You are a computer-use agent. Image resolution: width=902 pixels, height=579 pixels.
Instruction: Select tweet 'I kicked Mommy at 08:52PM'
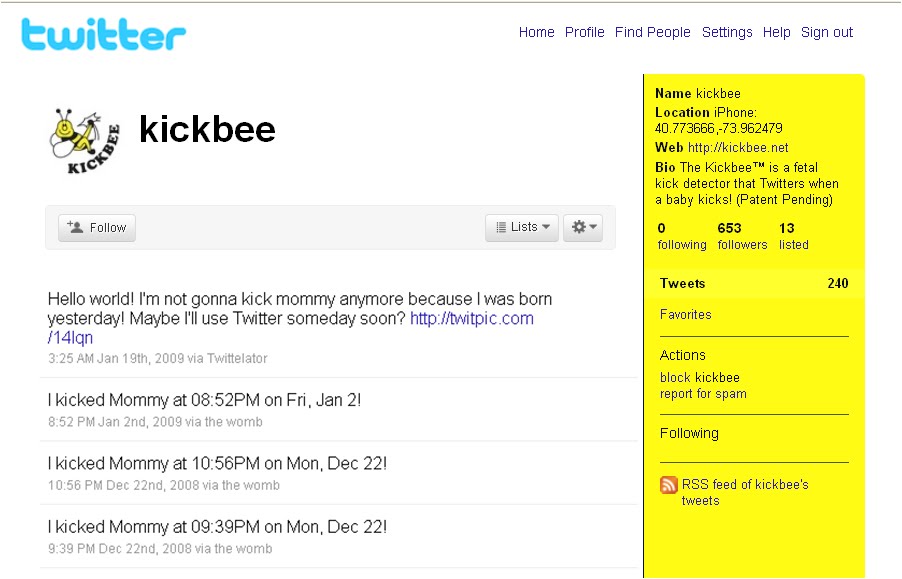(204, 400)
